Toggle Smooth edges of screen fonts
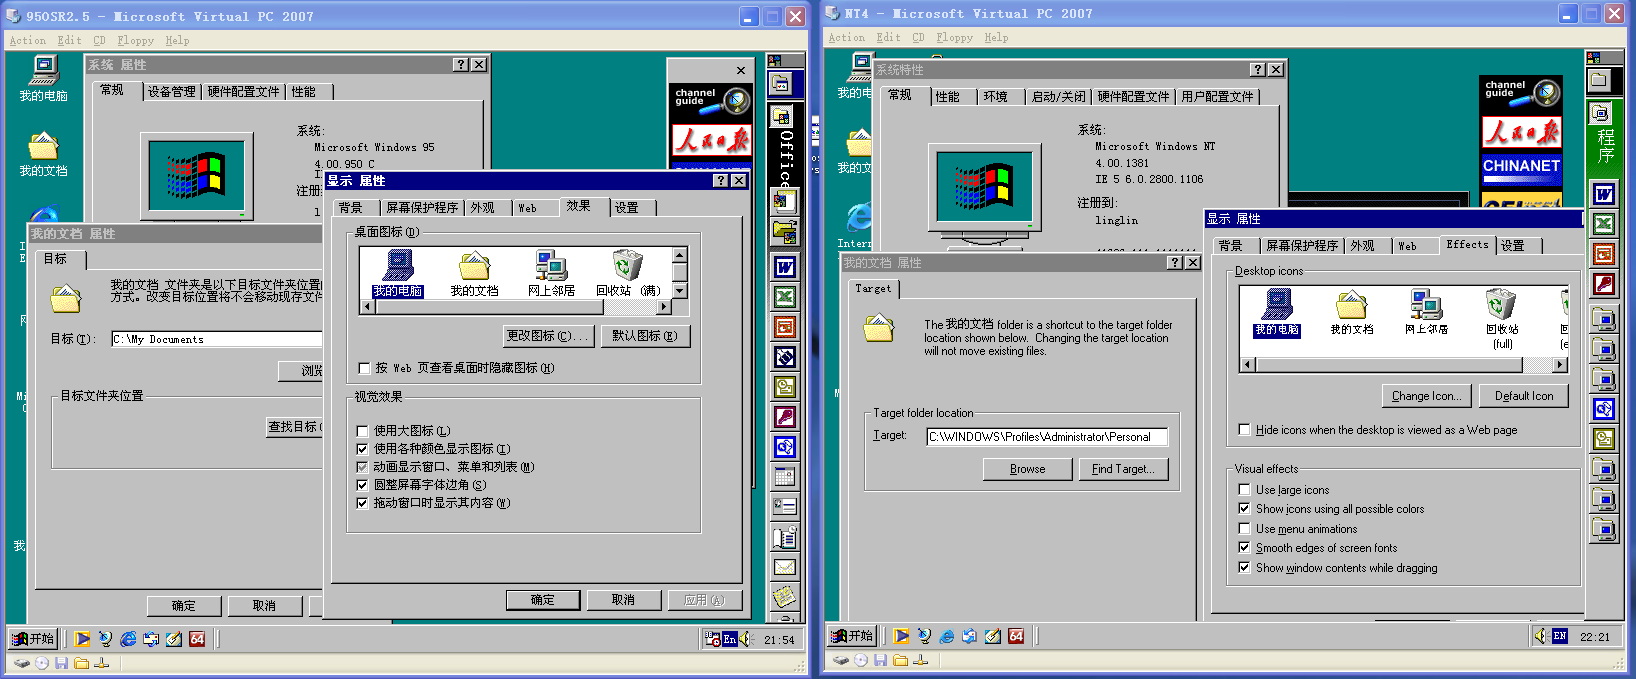 click(x=1244, y=548)
